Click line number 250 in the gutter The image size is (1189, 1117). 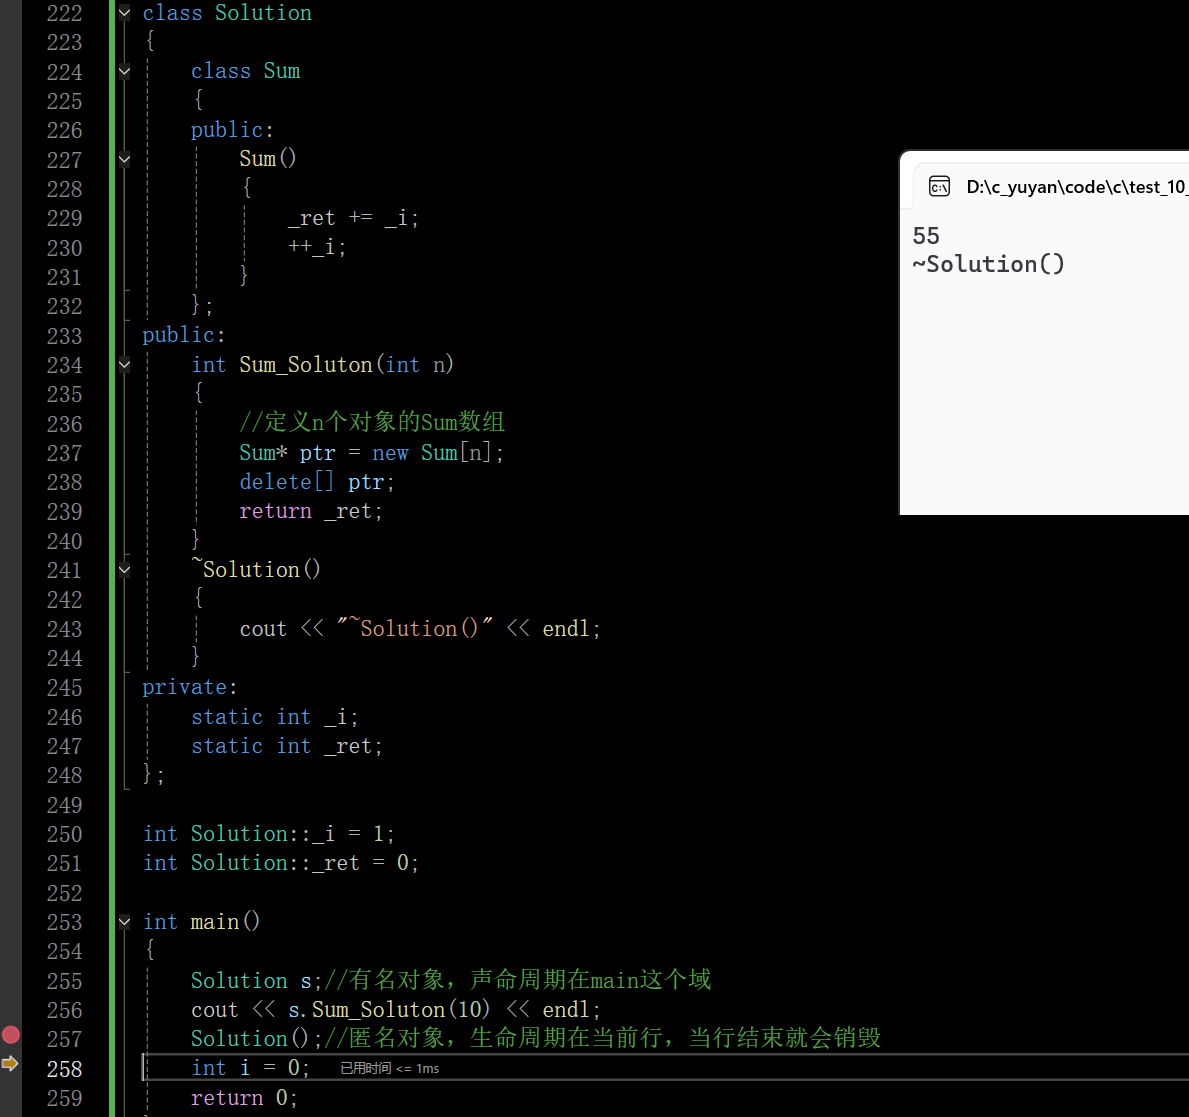tap(64, 835)
